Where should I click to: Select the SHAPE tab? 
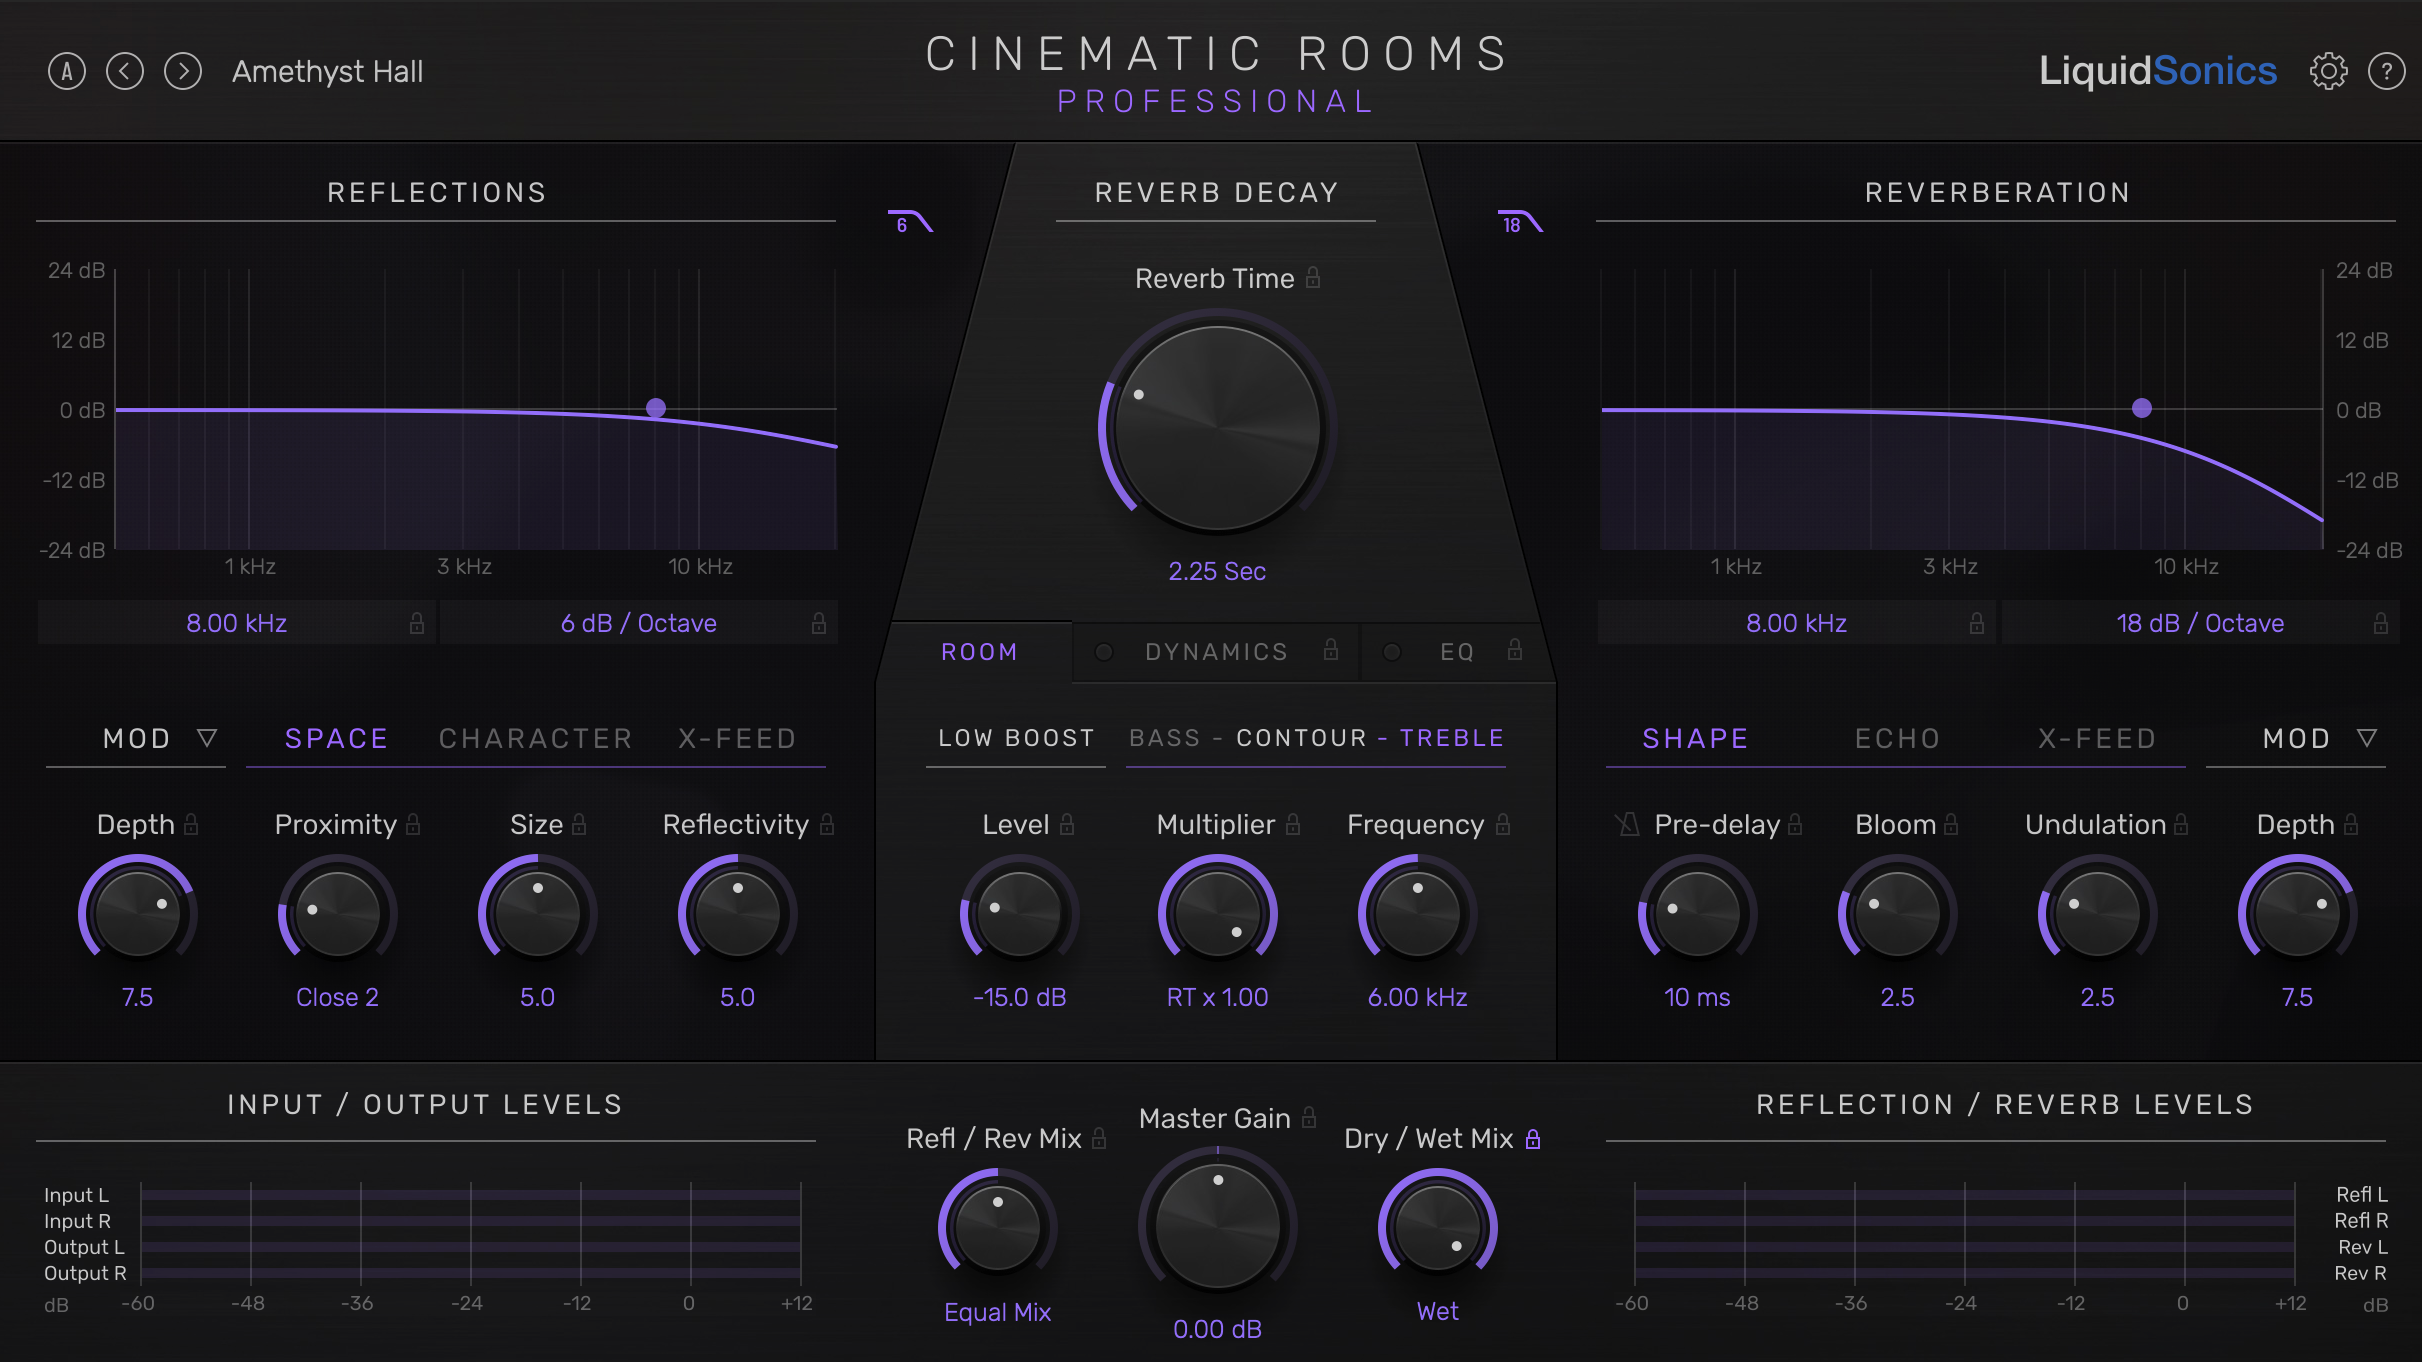[1695, 739]
